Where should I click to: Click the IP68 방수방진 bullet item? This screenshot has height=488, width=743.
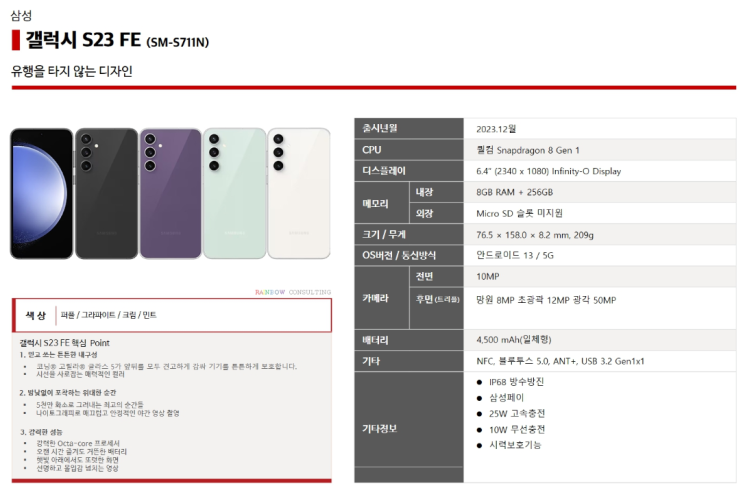tap(511, 382)
